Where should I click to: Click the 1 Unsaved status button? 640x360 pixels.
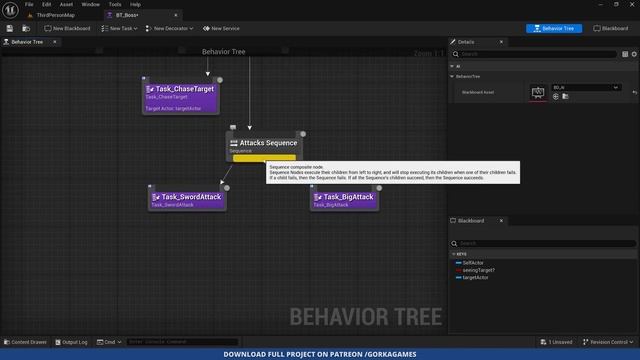(556, 342)
